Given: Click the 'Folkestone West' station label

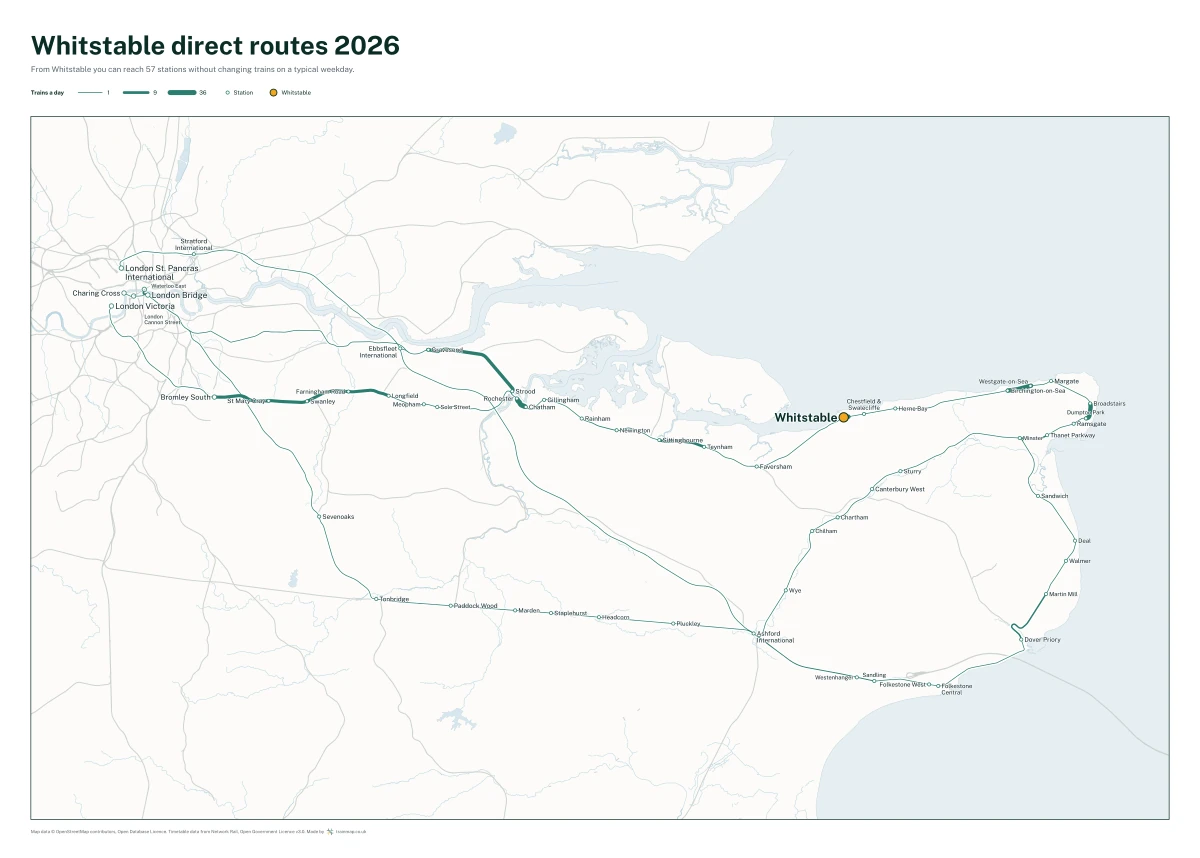Looking at the screenshot, I should 903,684.
